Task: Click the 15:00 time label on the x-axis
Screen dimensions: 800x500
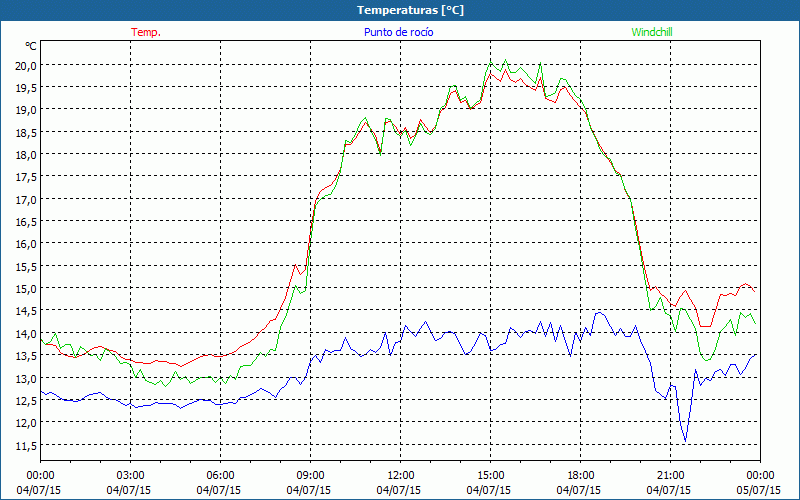Action: click(x=490, y=475)
